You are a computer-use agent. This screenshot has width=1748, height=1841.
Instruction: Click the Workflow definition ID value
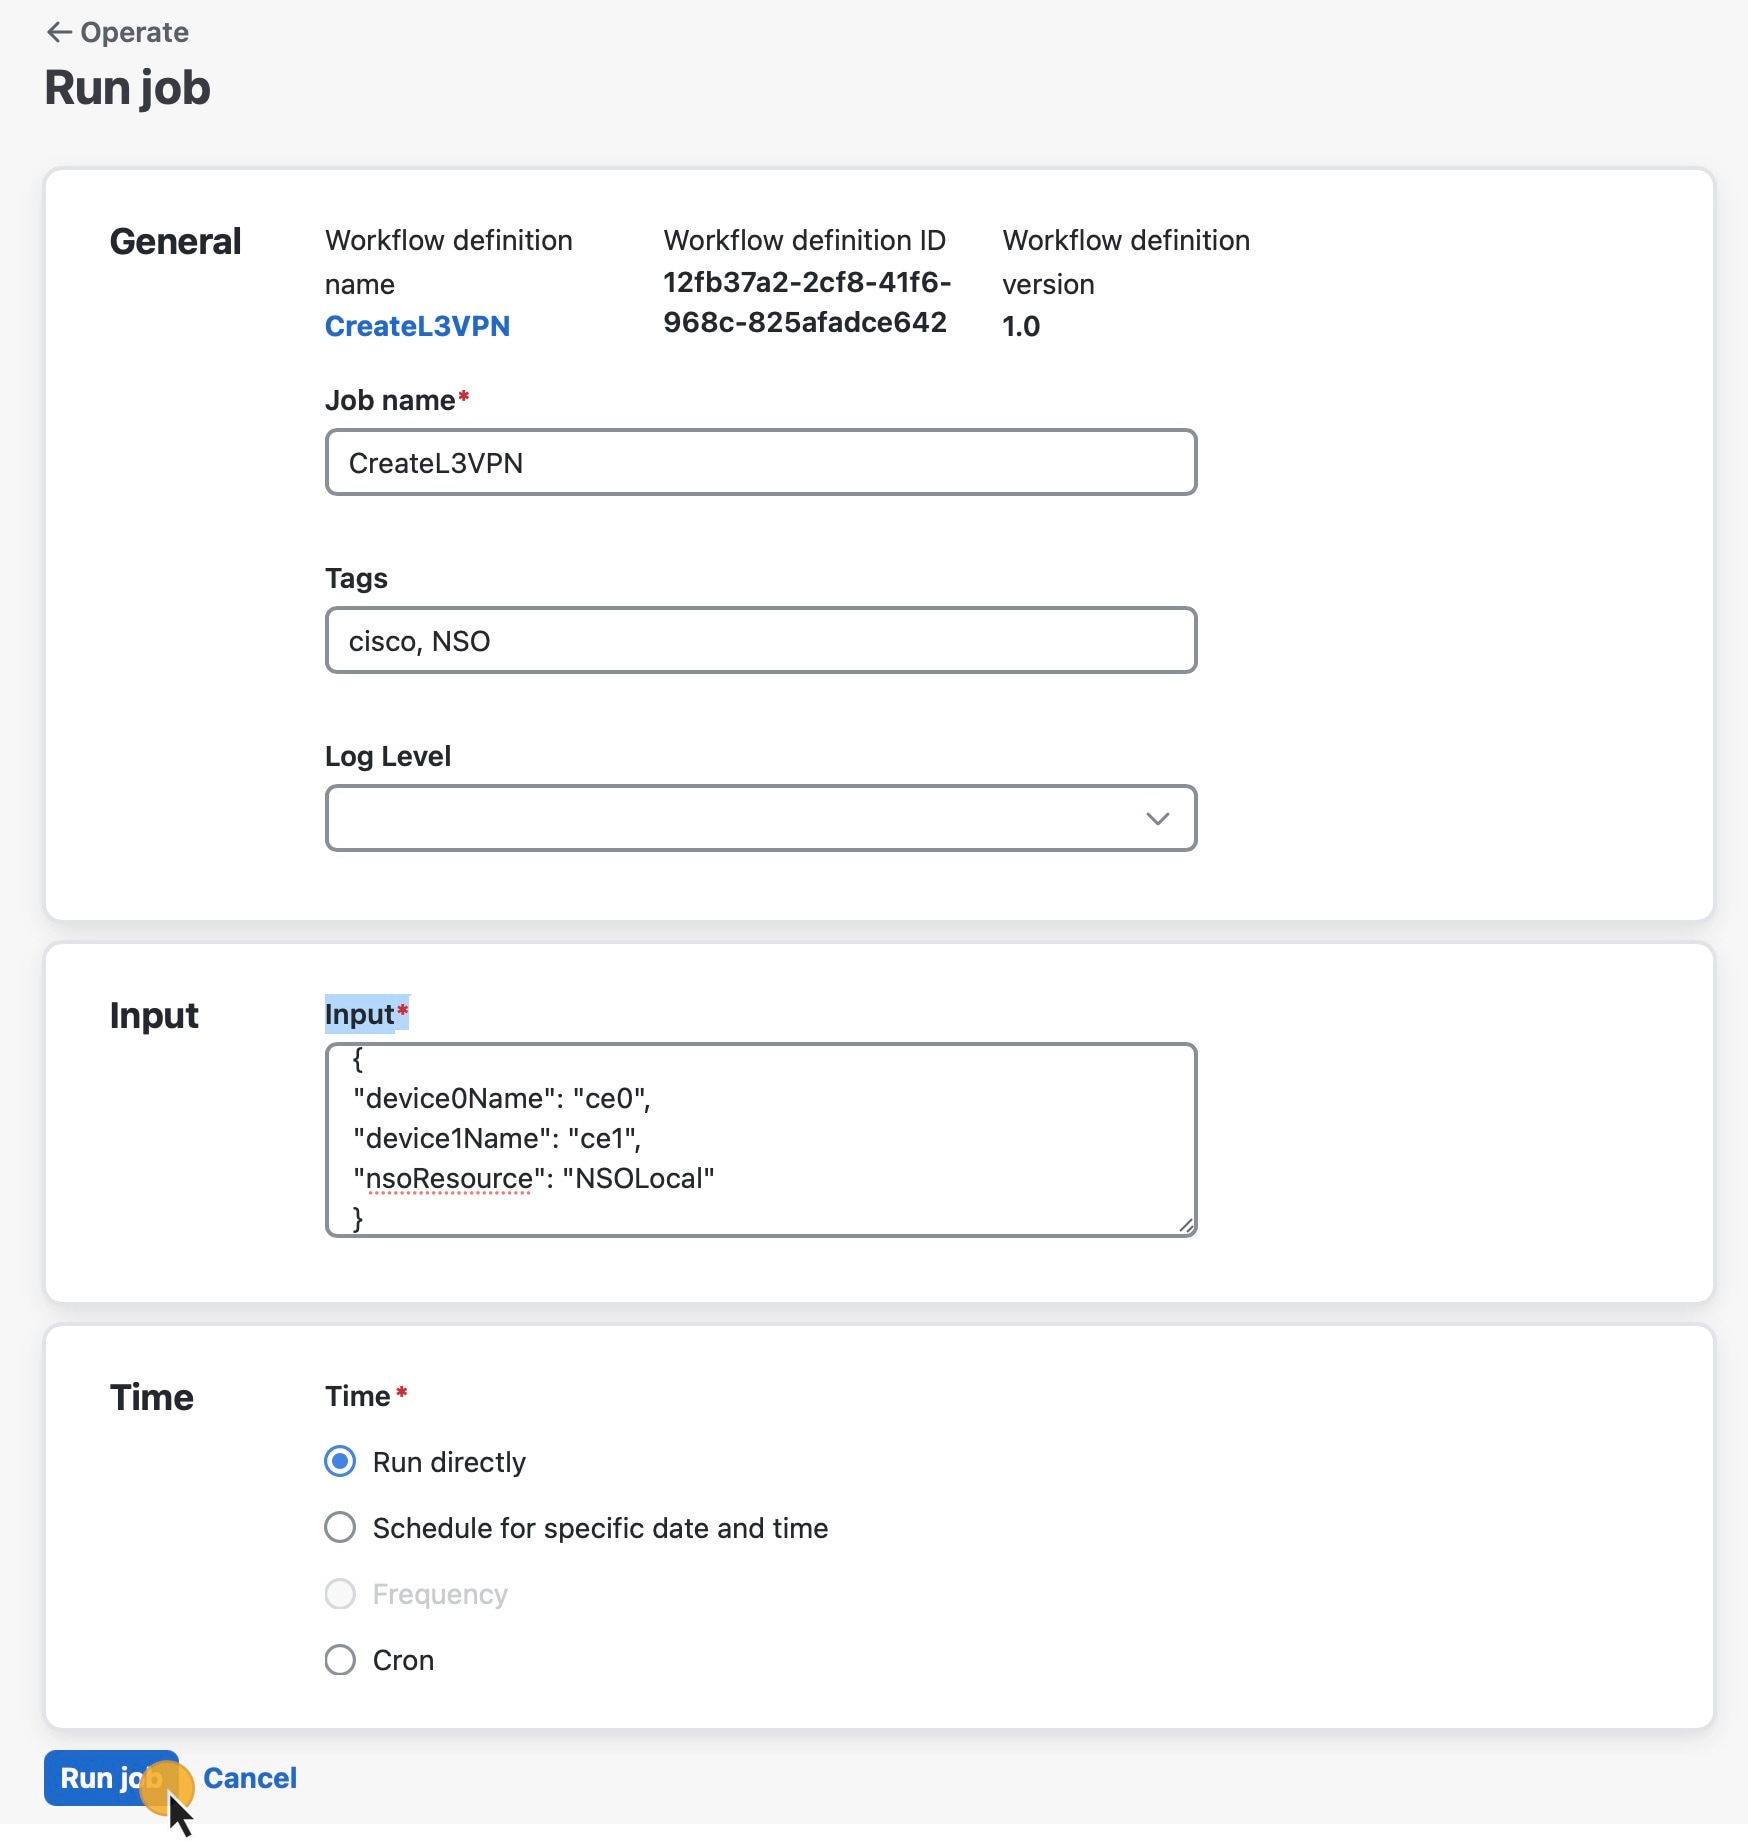pos(807,302)
